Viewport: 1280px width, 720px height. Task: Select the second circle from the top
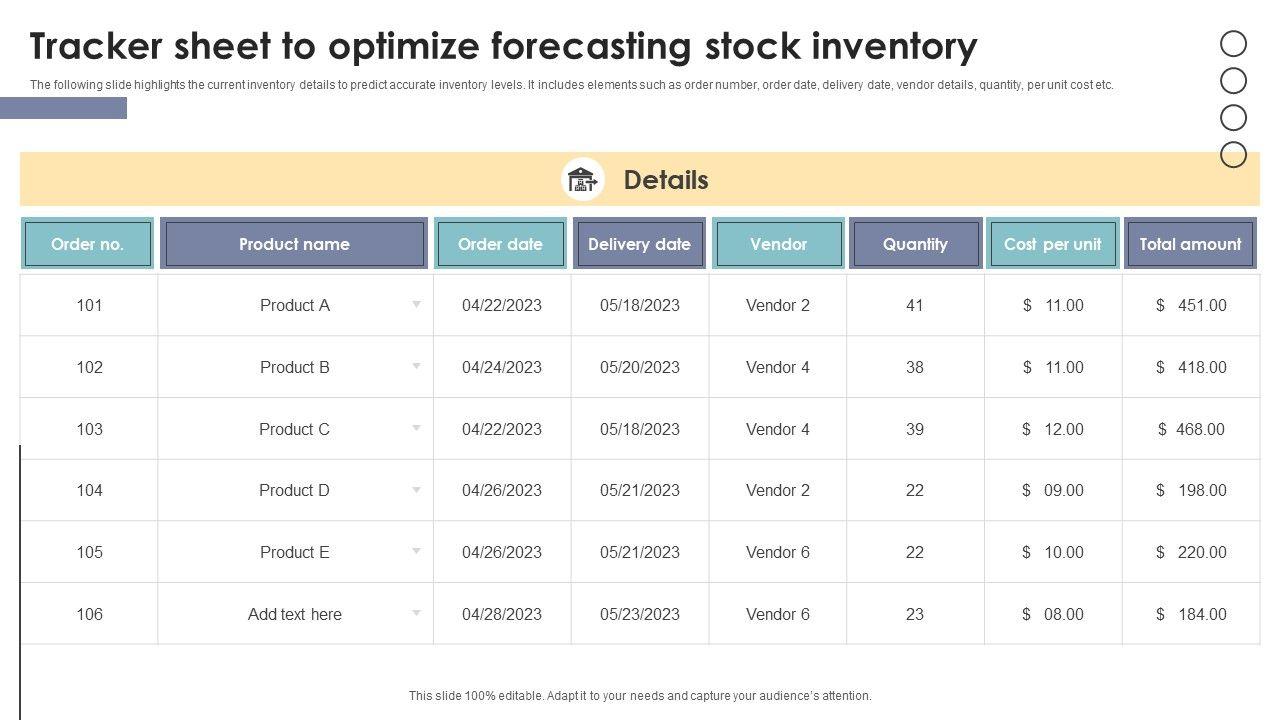coord(1233,80)
